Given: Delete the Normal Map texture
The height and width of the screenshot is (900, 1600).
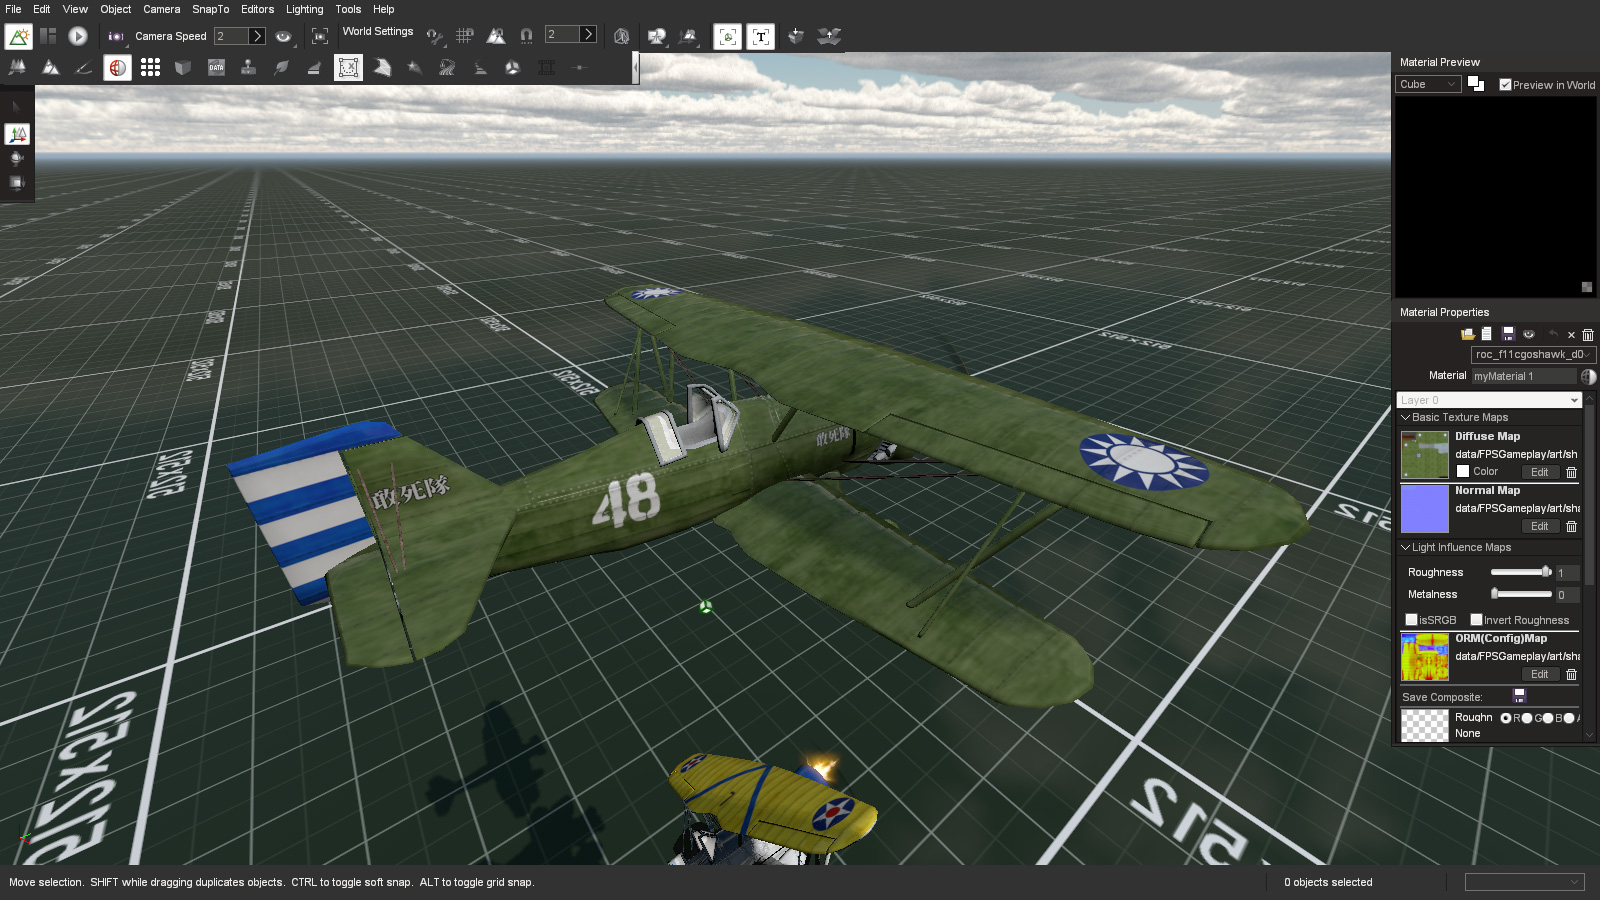Looking at the screenshot, I should pos(1571,526).
